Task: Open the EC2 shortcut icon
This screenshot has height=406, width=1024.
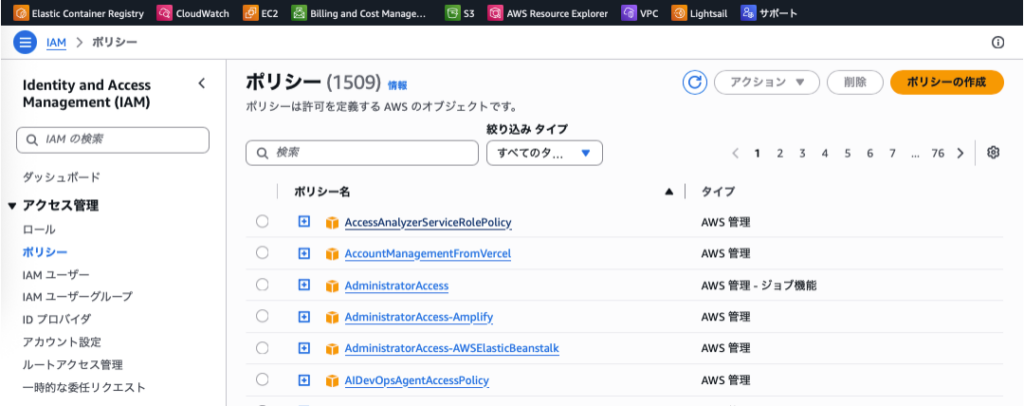Action: (249, 12)
